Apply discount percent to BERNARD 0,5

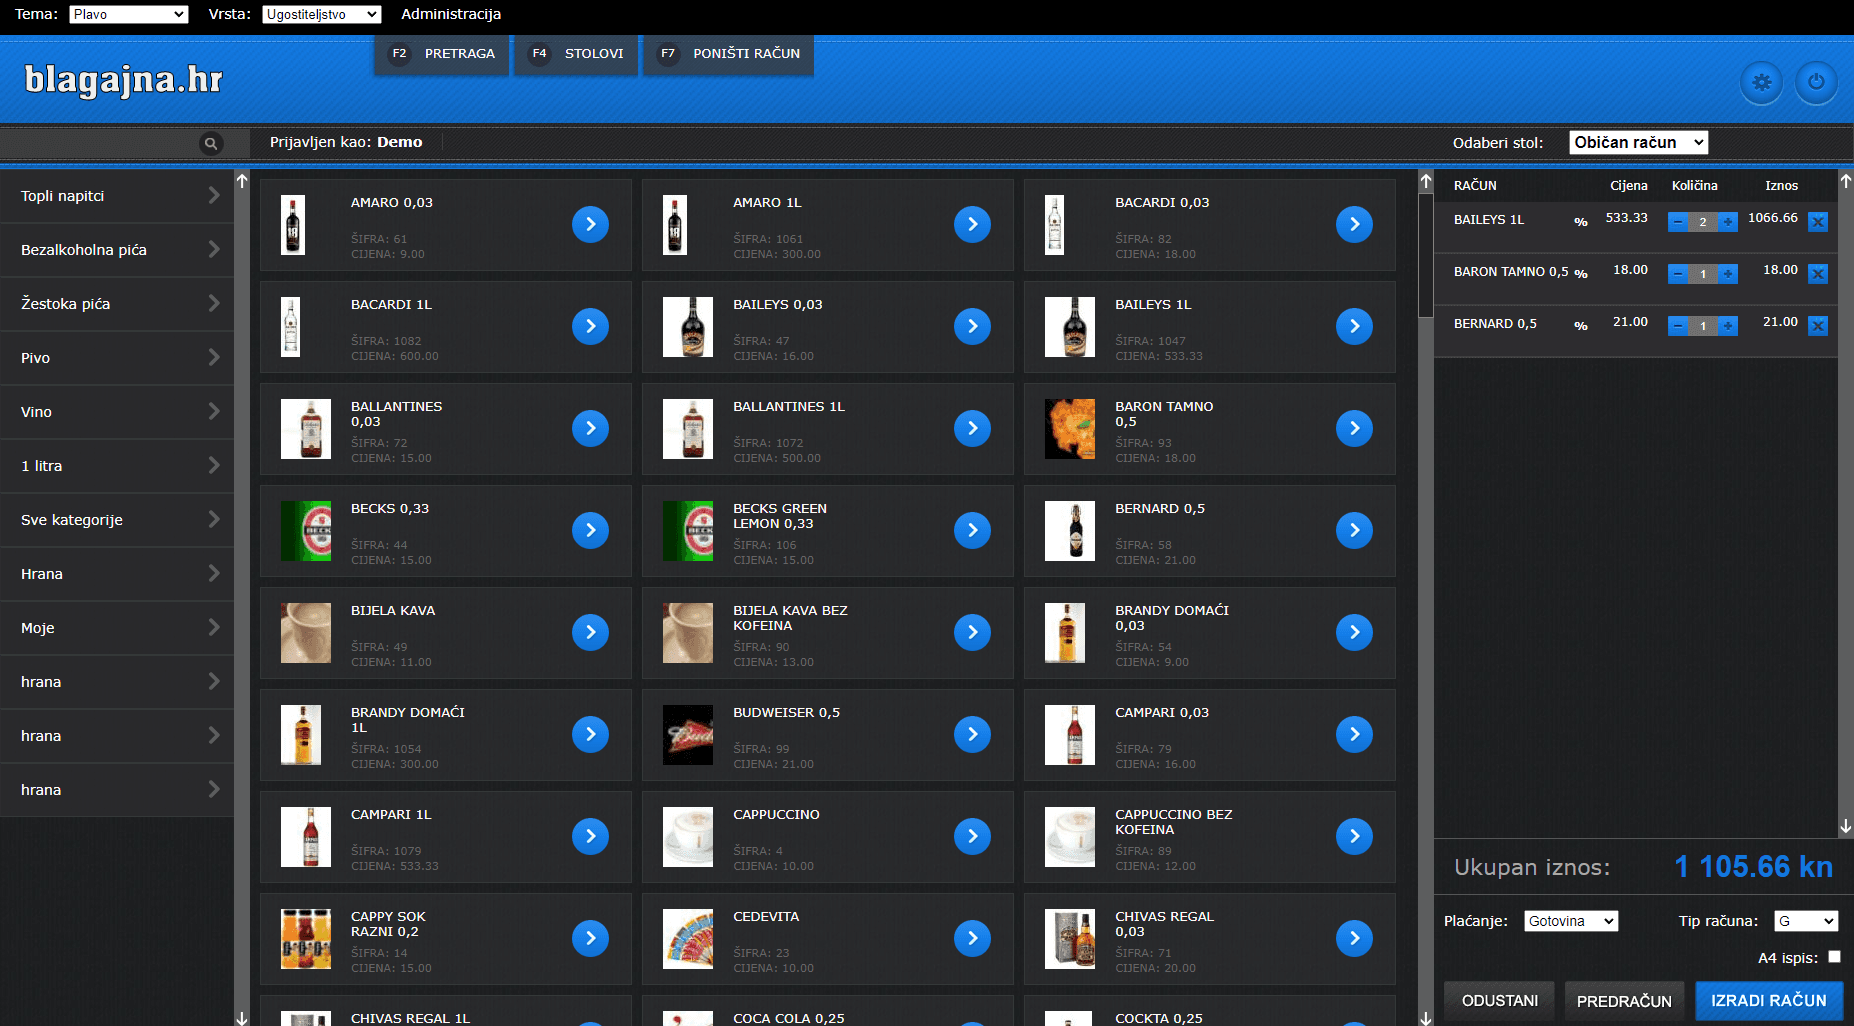1581,326
